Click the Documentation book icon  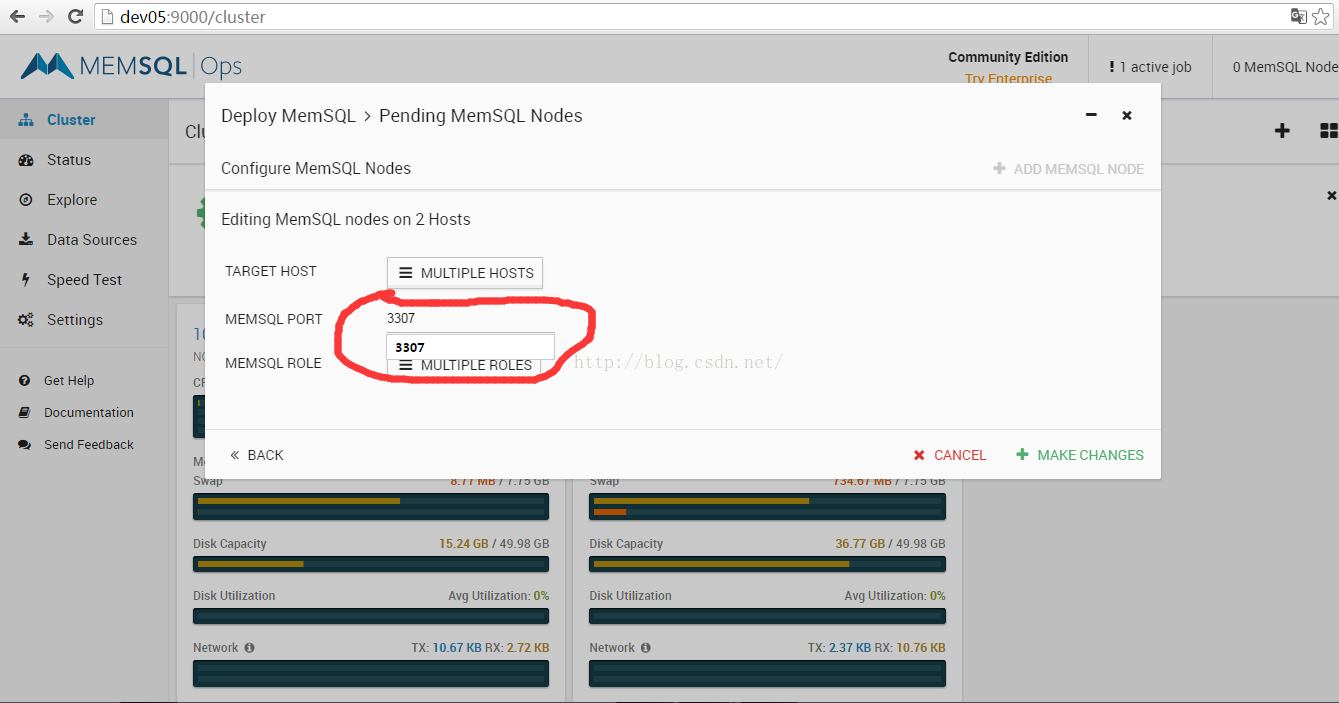point(24,412)
